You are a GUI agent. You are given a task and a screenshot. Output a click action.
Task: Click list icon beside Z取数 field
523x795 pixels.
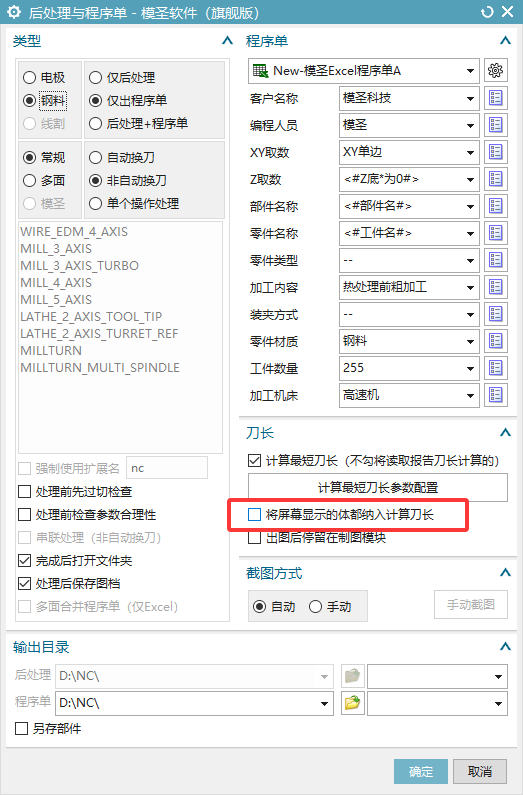[496, 179]
